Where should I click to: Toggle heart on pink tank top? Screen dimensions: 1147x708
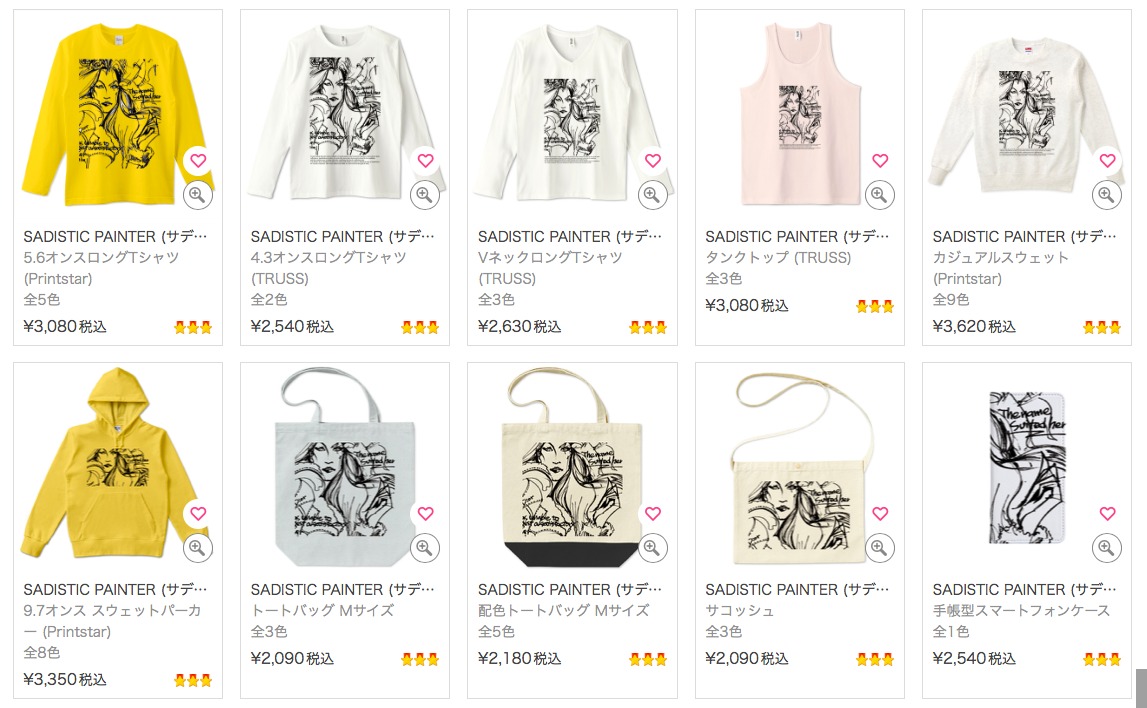tap(880, 160)
